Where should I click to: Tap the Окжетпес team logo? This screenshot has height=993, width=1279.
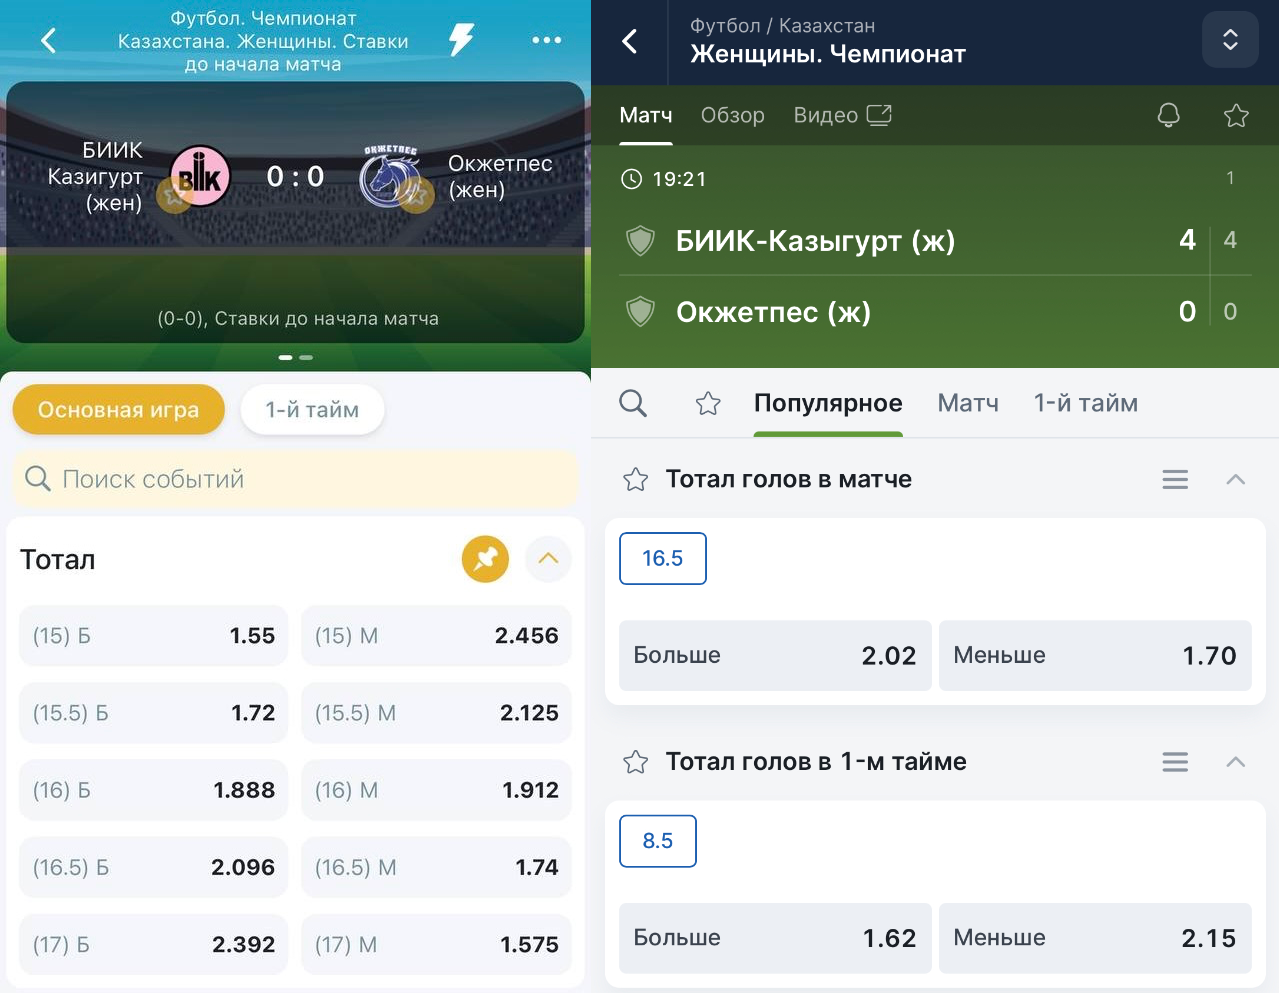[x=390, y=176]
